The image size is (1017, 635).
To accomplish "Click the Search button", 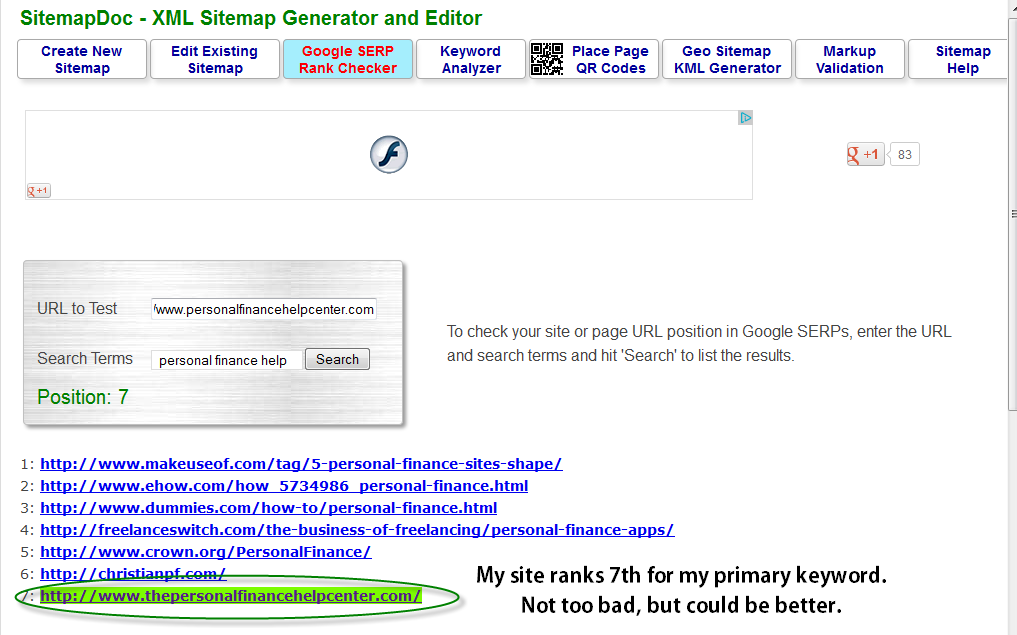I will coord(337,359).
